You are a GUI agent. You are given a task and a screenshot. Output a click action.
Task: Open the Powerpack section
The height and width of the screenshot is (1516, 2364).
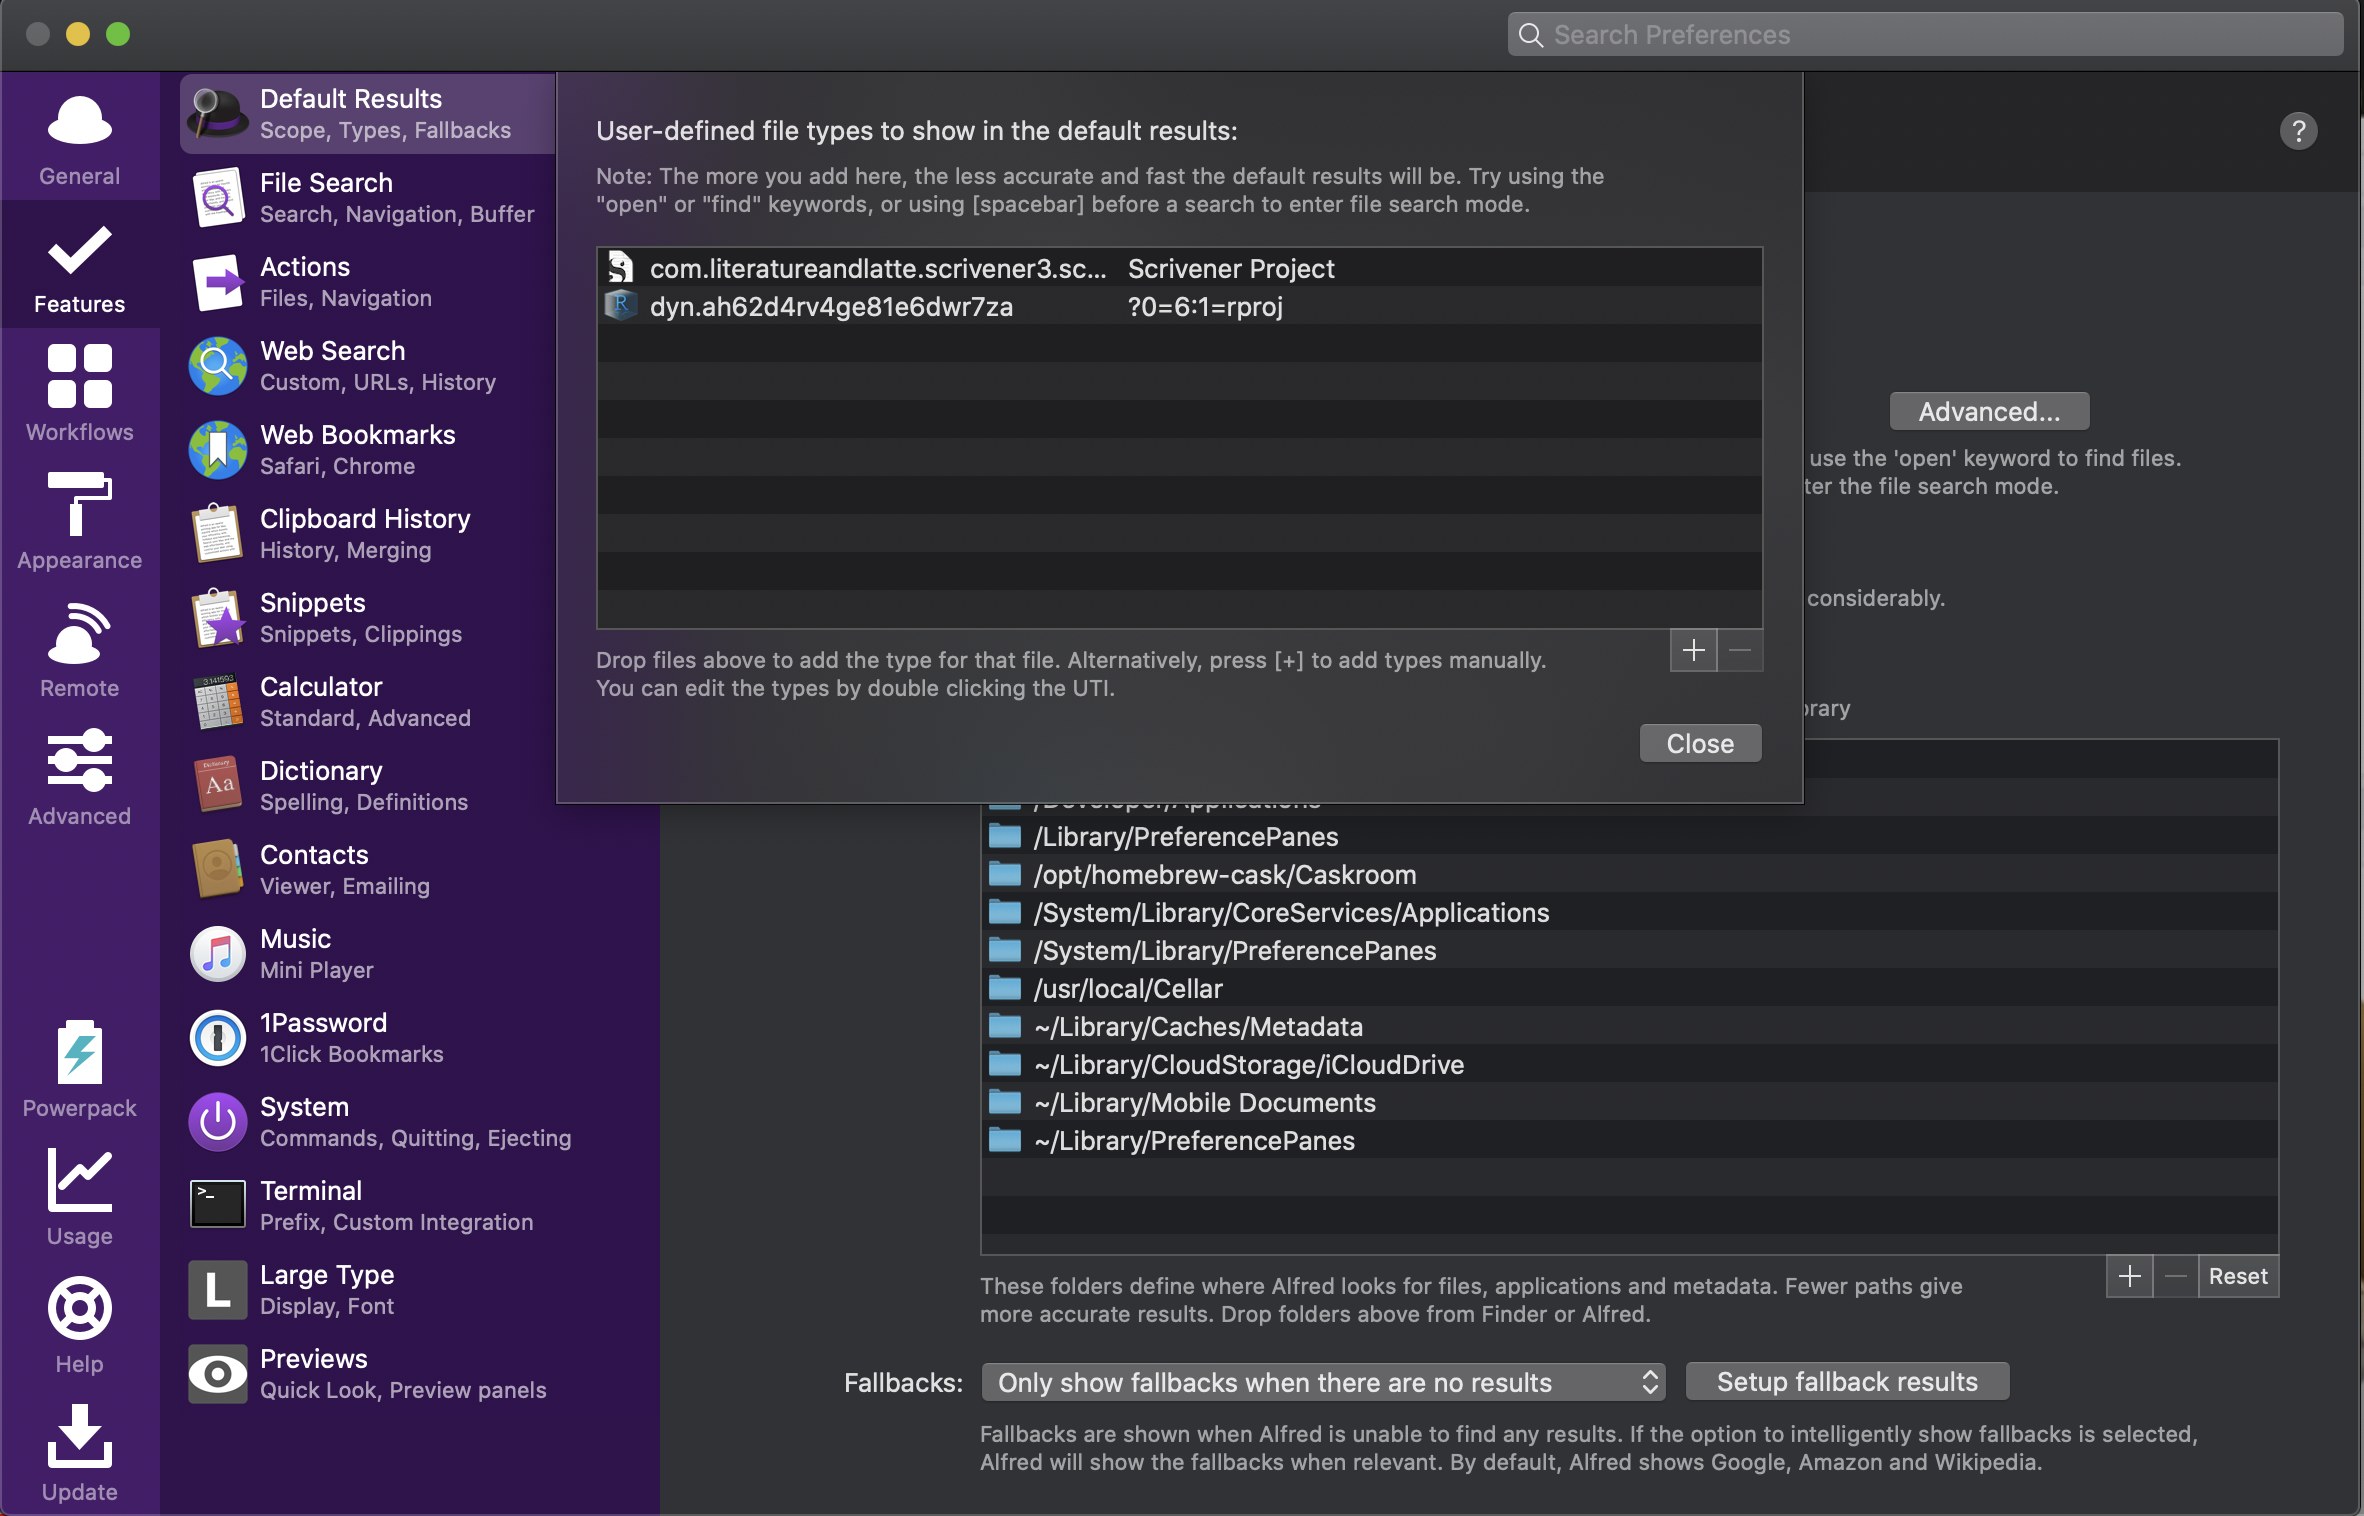79,1070
